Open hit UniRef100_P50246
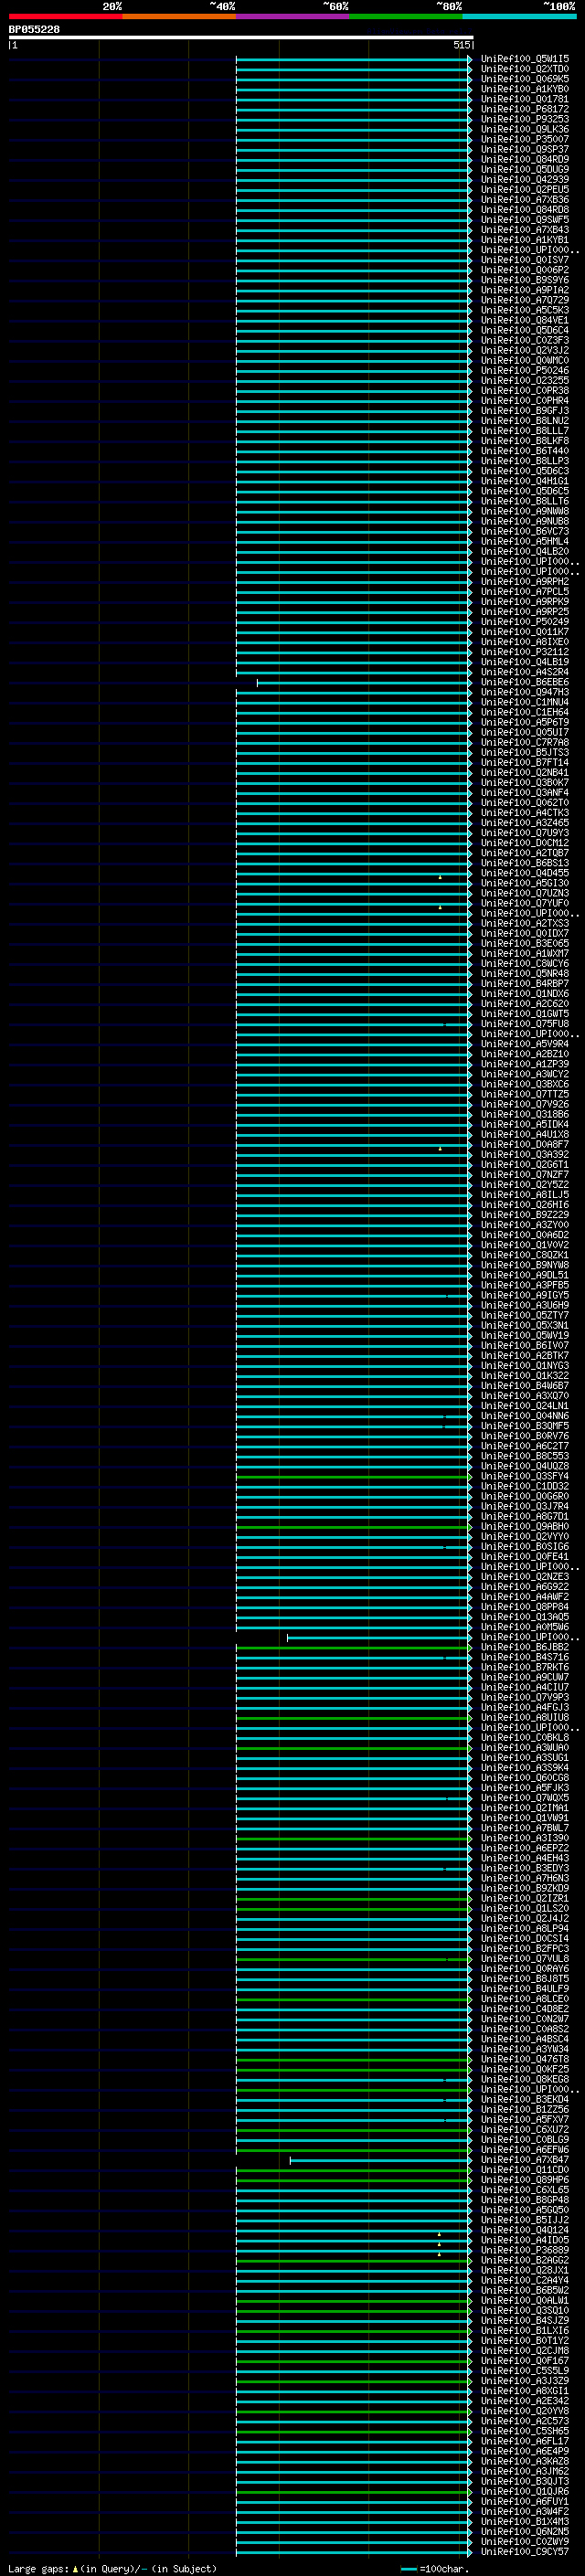Screen dimensions: 585x2576 coord(525,370)
